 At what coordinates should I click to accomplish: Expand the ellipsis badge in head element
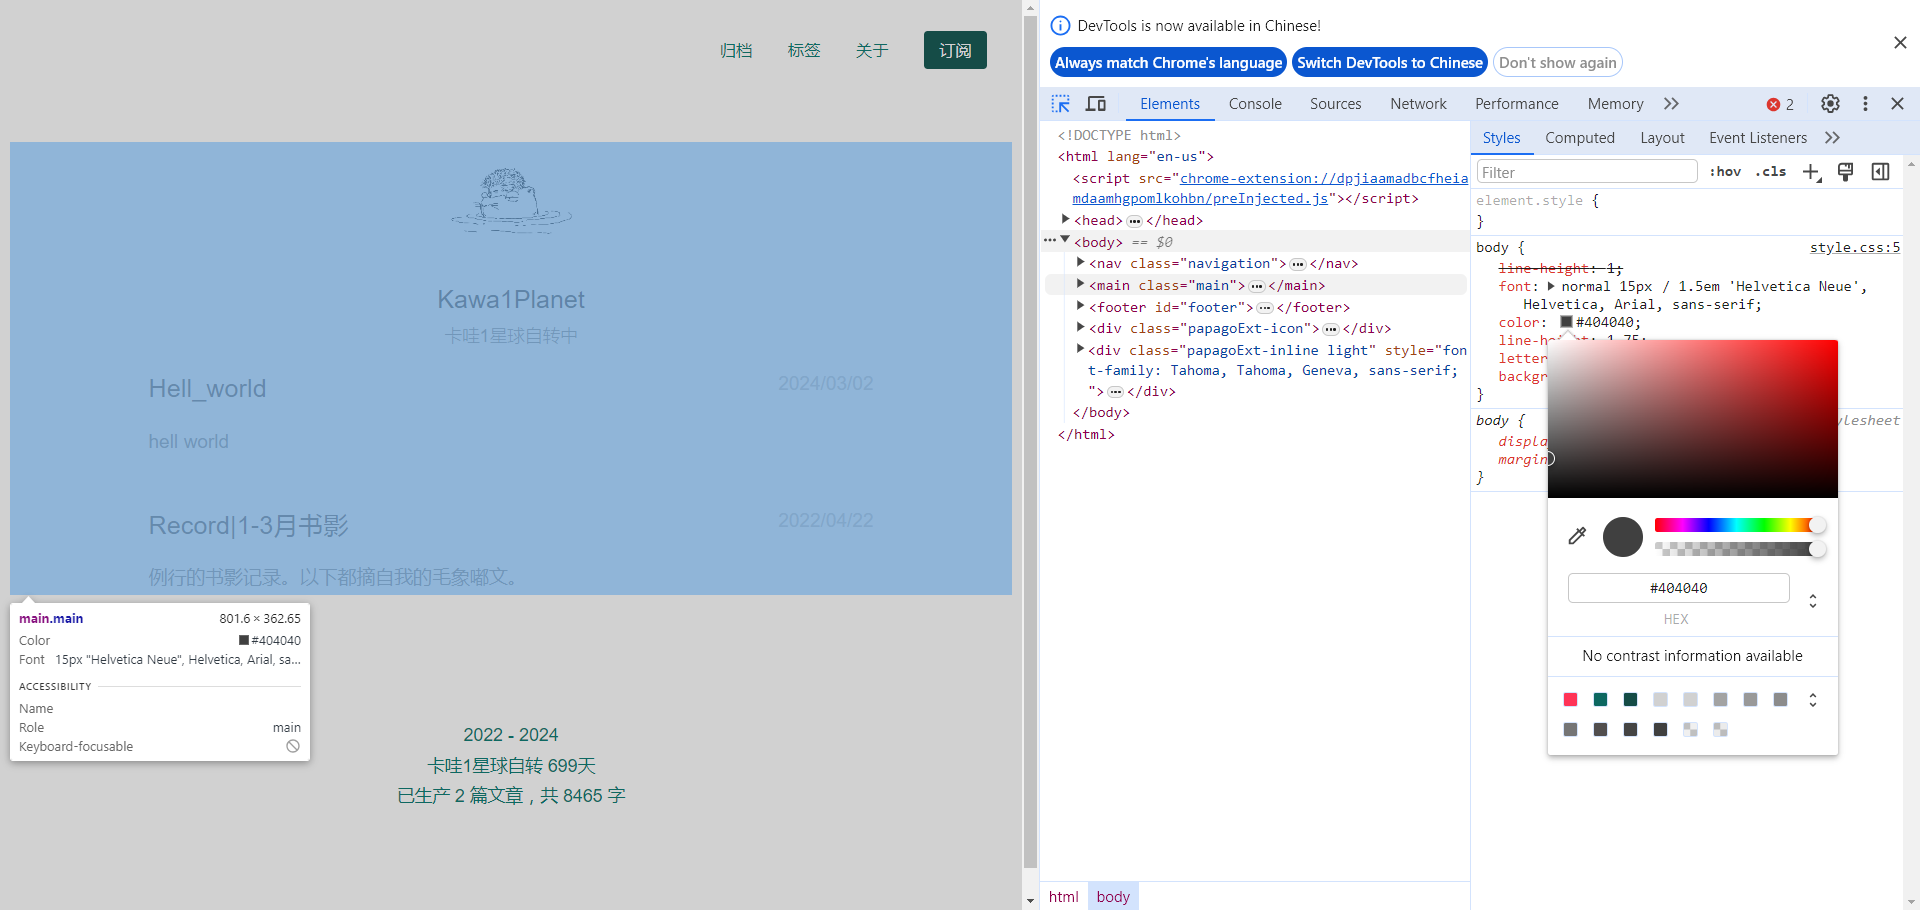(1134, 221)
